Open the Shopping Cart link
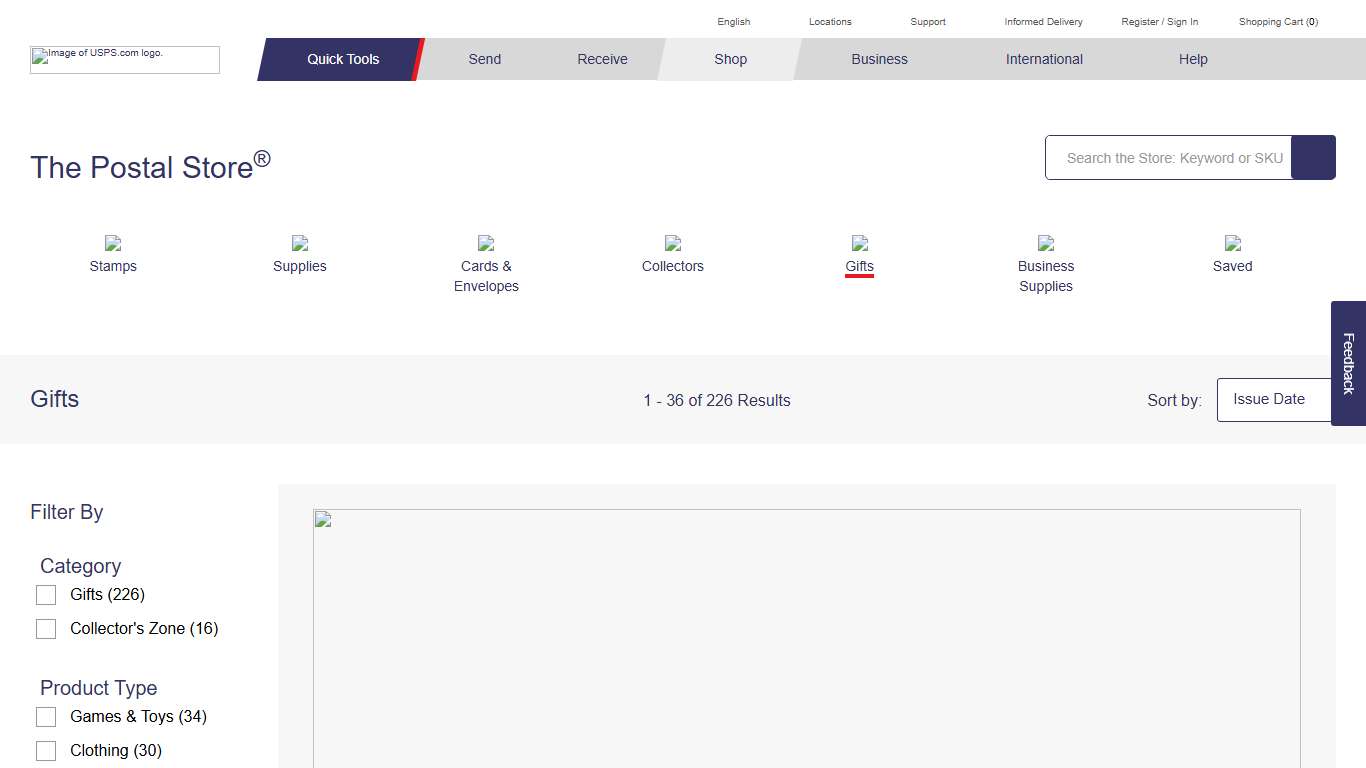 tap(1277, 22)
